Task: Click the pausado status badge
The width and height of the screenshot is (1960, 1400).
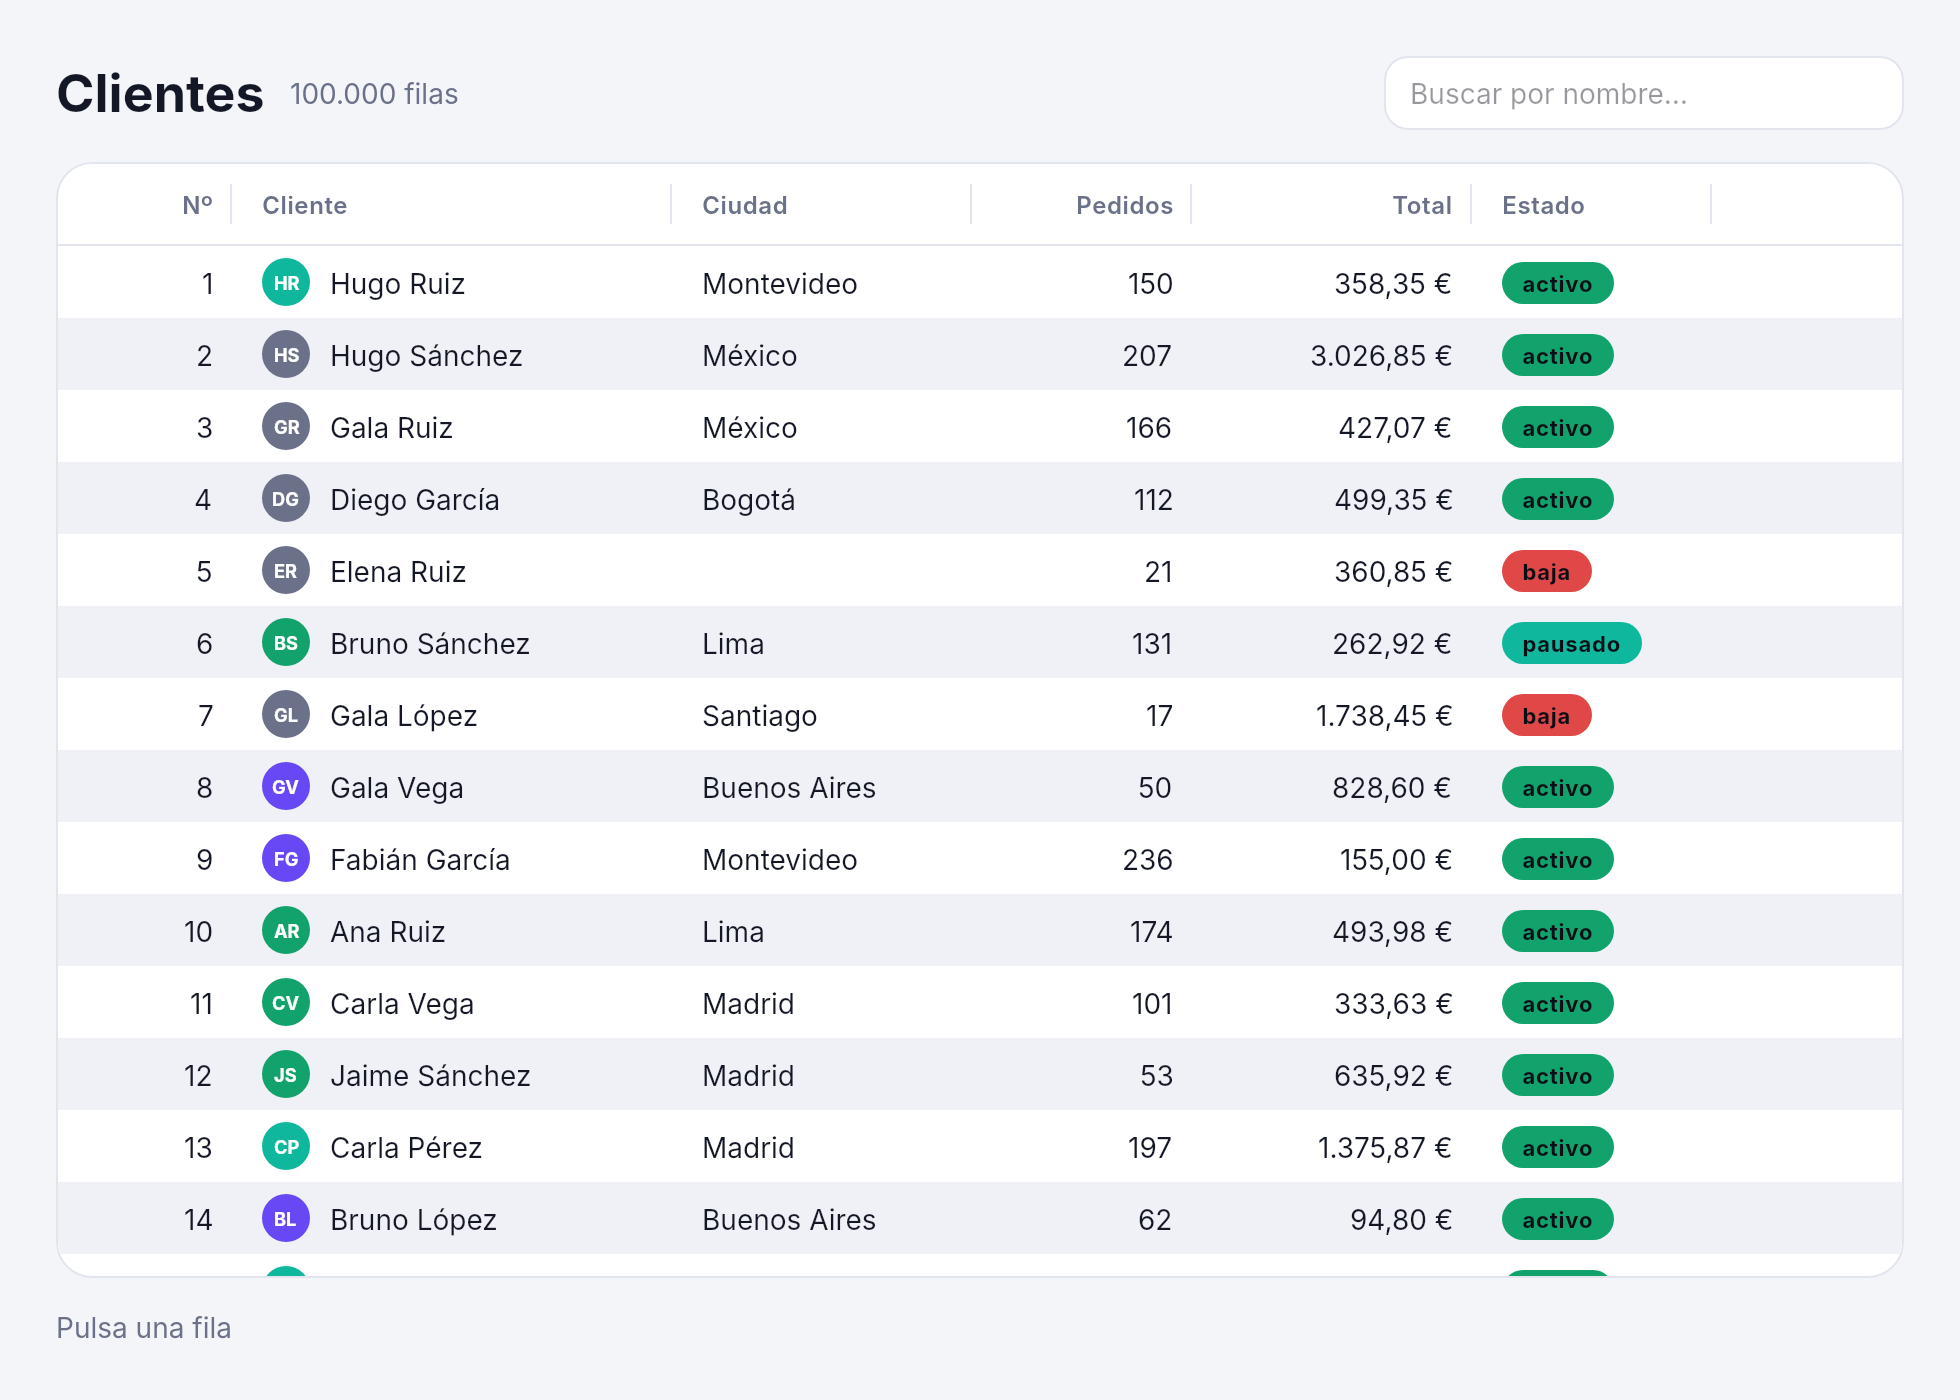Action: (1571, 644)
